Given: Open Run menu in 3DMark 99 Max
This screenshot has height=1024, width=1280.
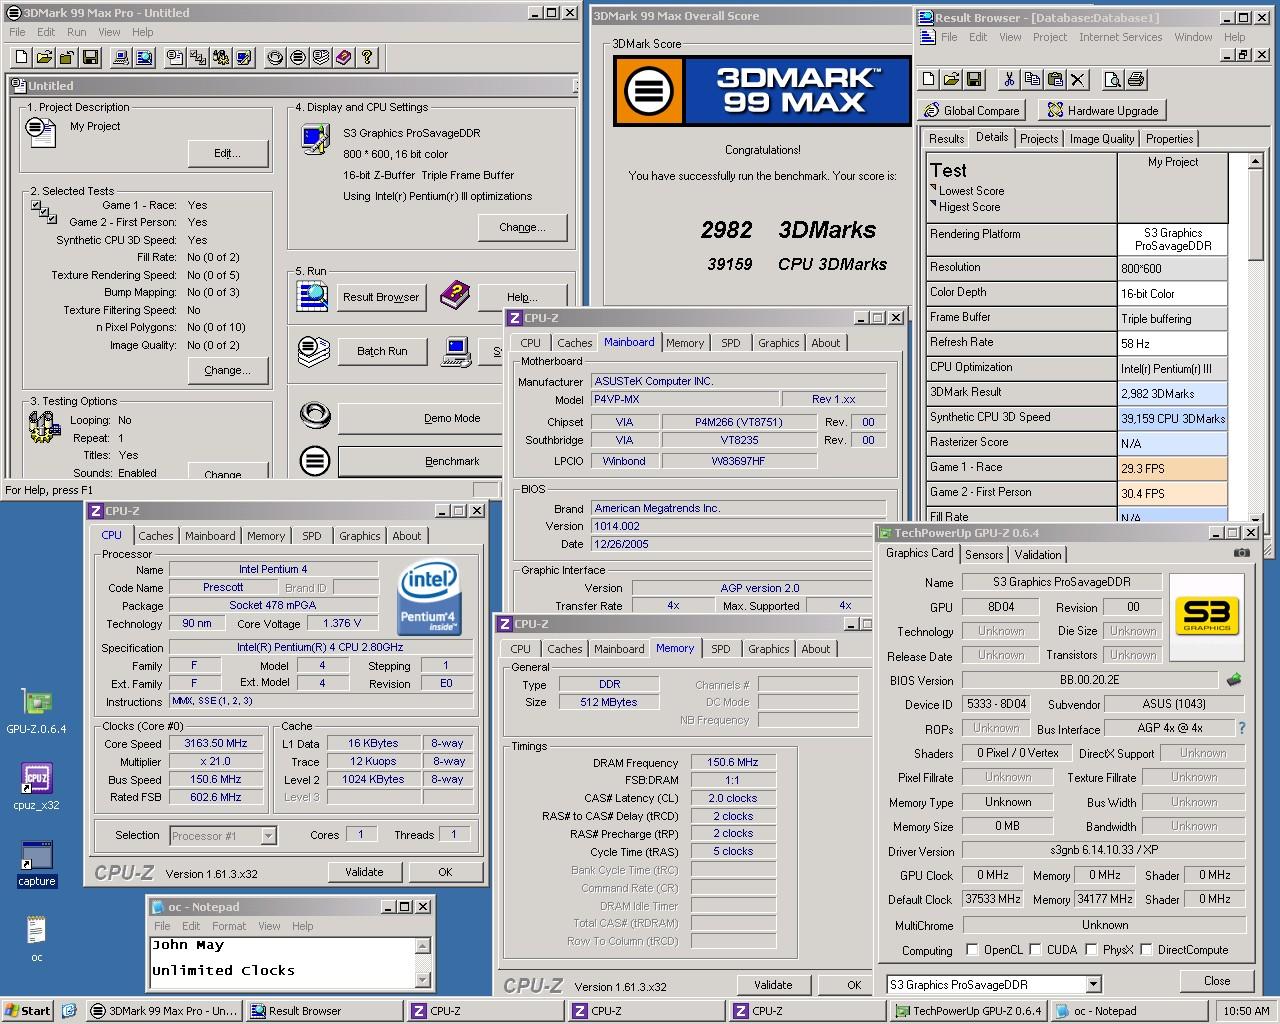Looking at the screenshot, I should [x=76, y=32].
